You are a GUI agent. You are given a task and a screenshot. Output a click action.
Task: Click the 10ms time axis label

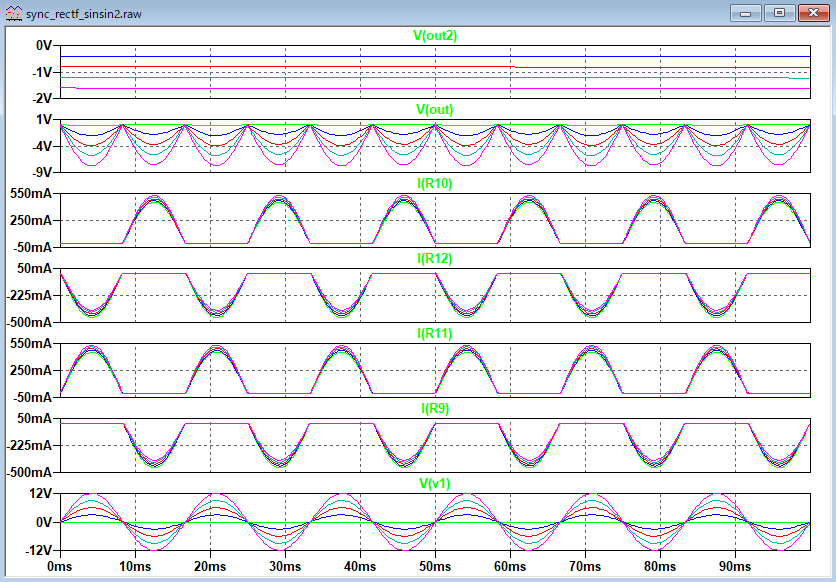click(135, 565)
